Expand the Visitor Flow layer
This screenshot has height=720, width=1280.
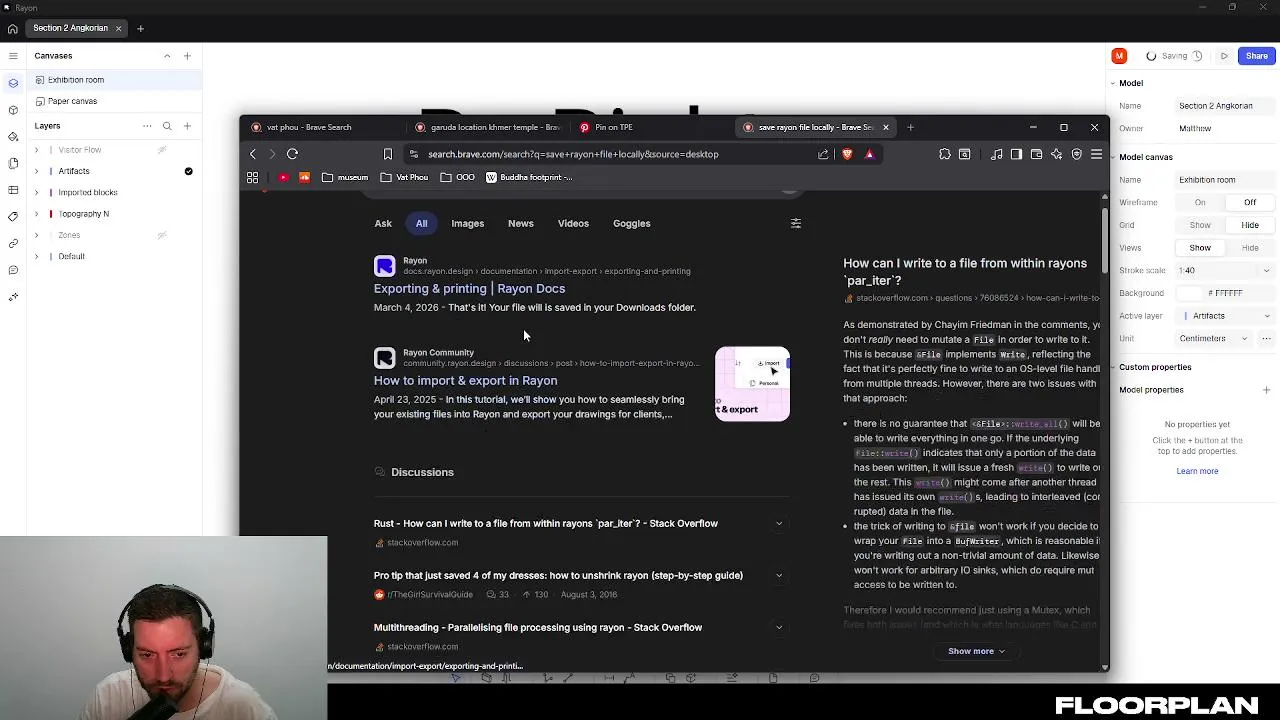coord(37,150)
